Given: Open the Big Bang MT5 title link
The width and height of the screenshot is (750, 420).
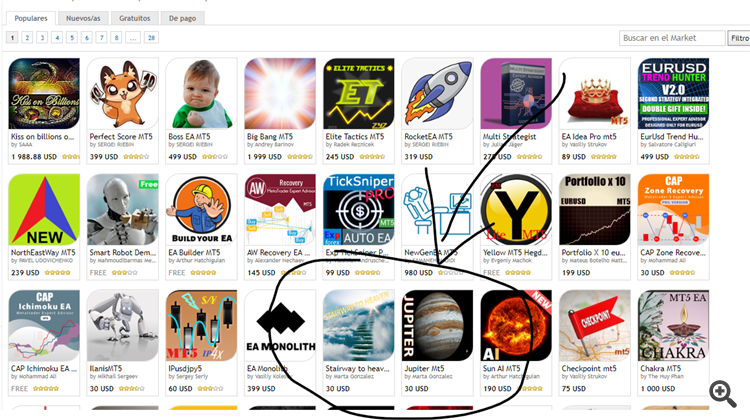Looking at the screenshot, I should coord(270,137).
